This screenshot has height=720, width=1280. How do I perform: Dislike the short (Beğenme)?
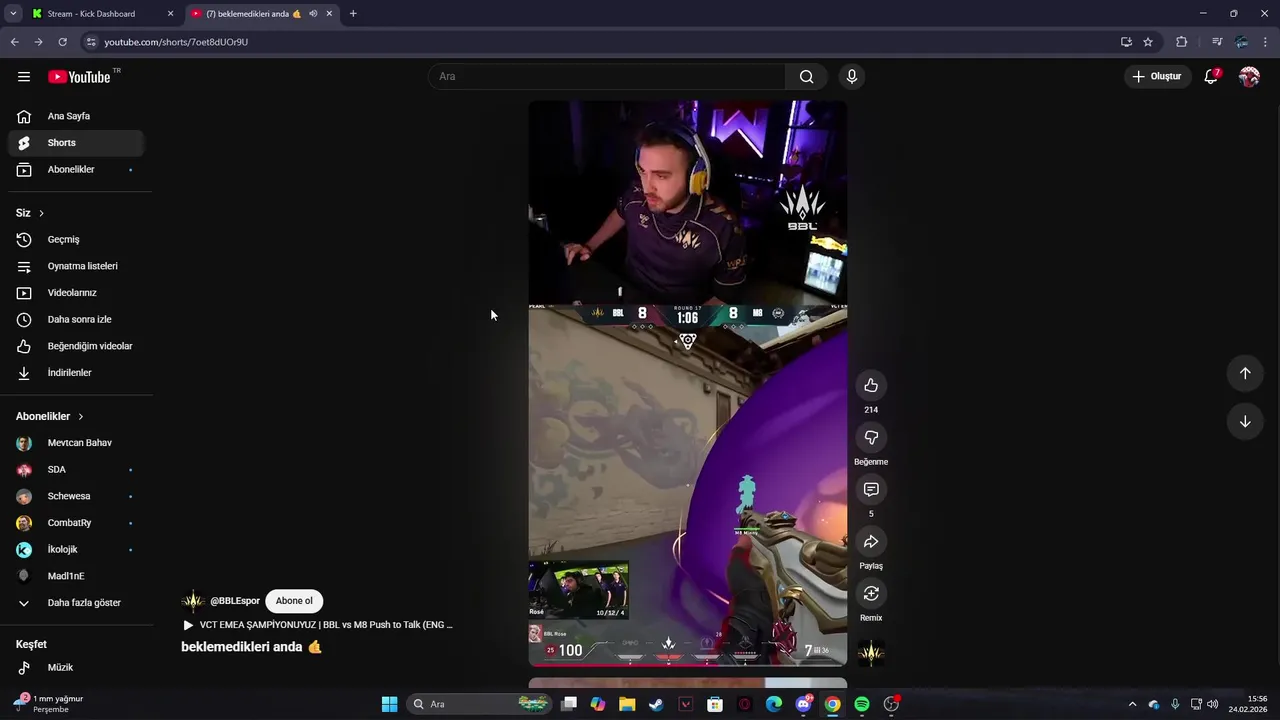pyautogui.click(x=871, y=438)
